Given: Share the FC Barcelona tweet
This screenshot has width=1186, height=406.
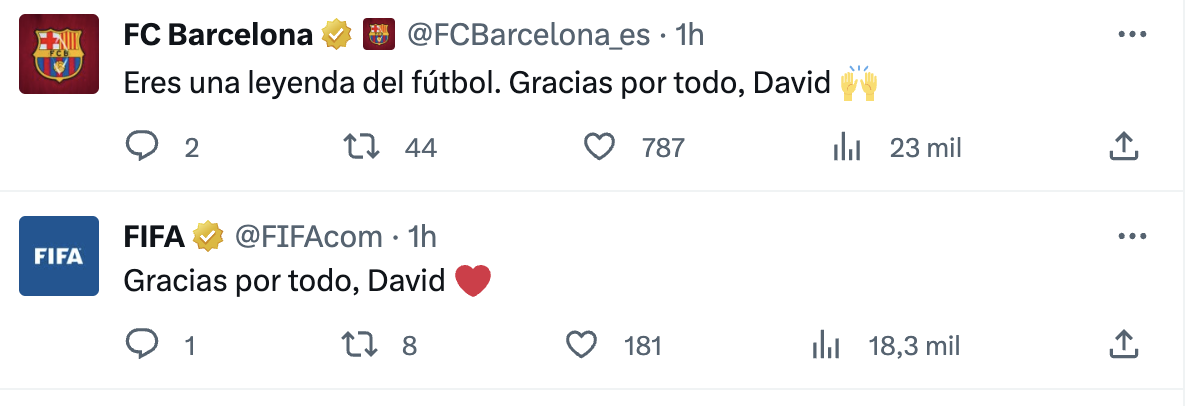Looking at the screenshot, I should 1125,148.
